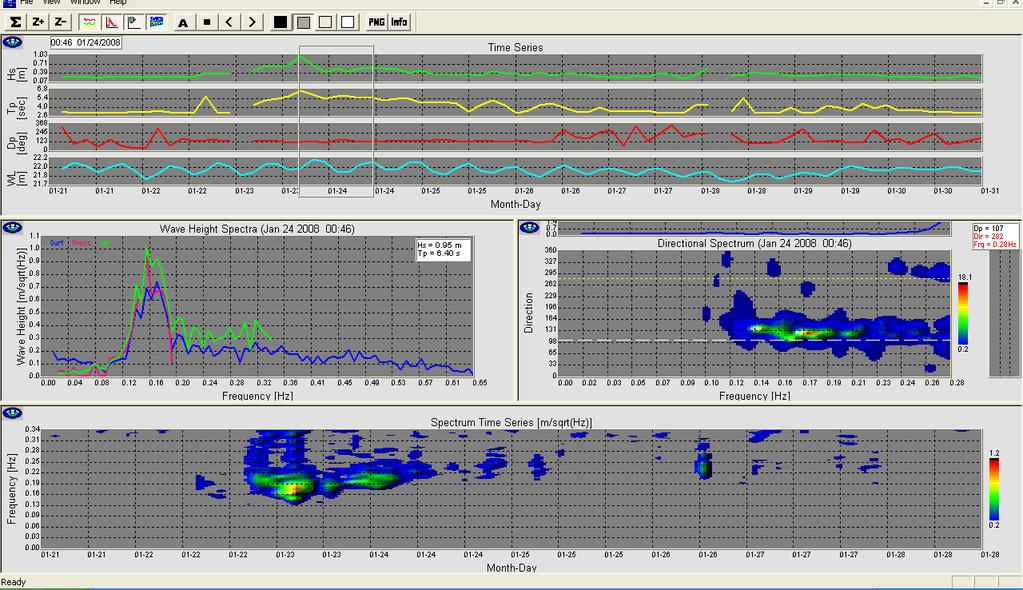Viewport: 1023px width, 590px height.
Task: Select the gray background color swatch
Action: tap(303, 22)
